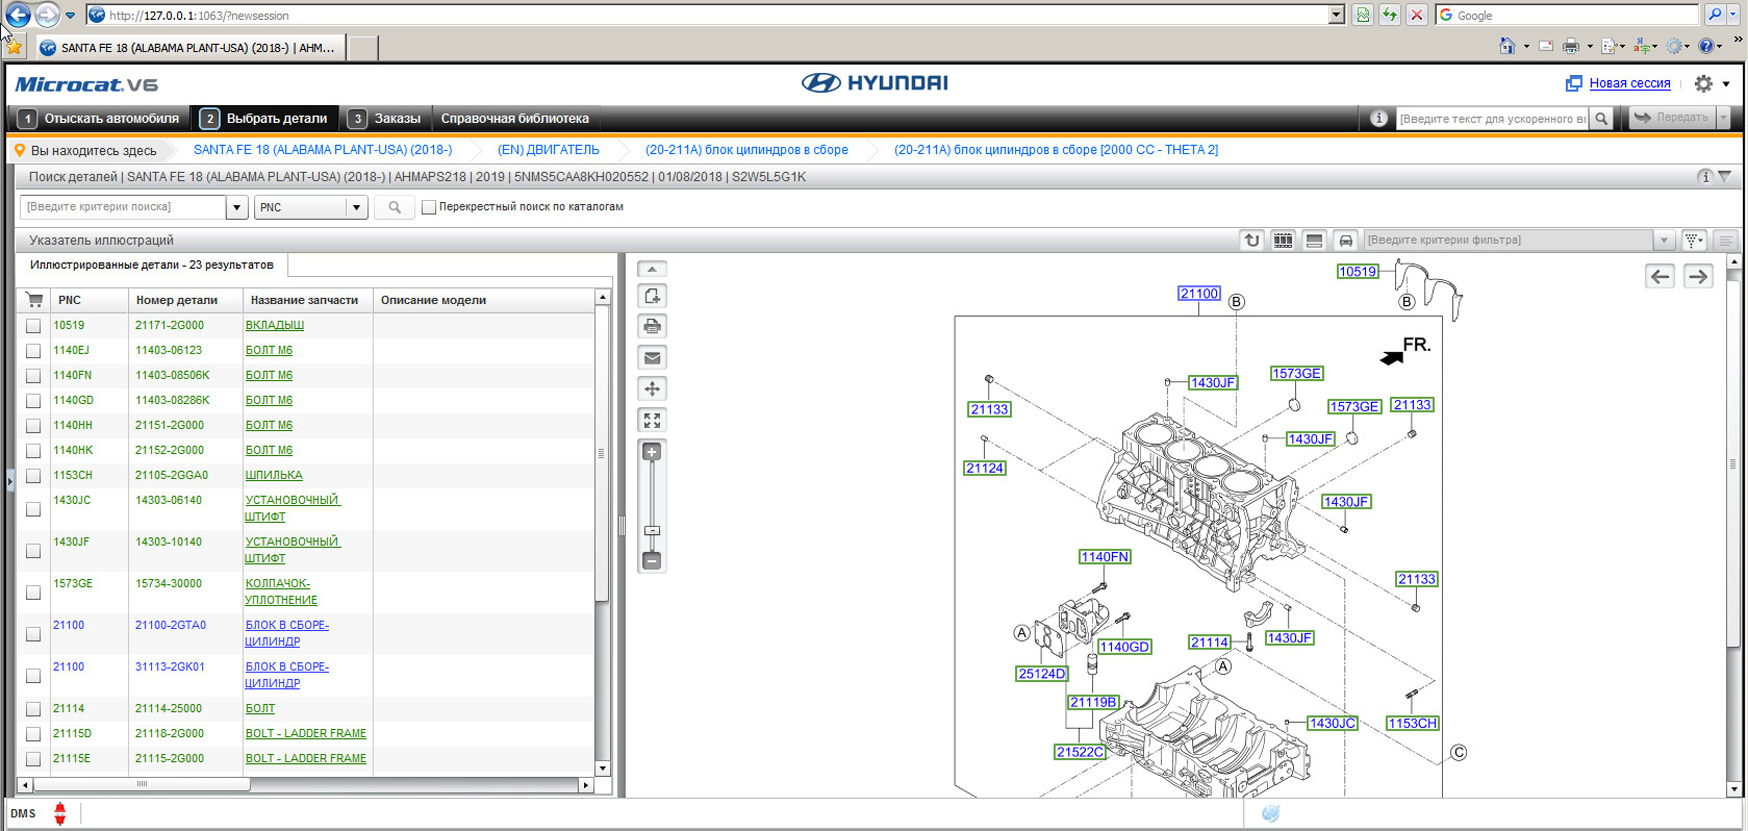This screenshot has height=831, width=1748.
Task: Open the Справочная библиотека tab
Action: coord(514,118)
